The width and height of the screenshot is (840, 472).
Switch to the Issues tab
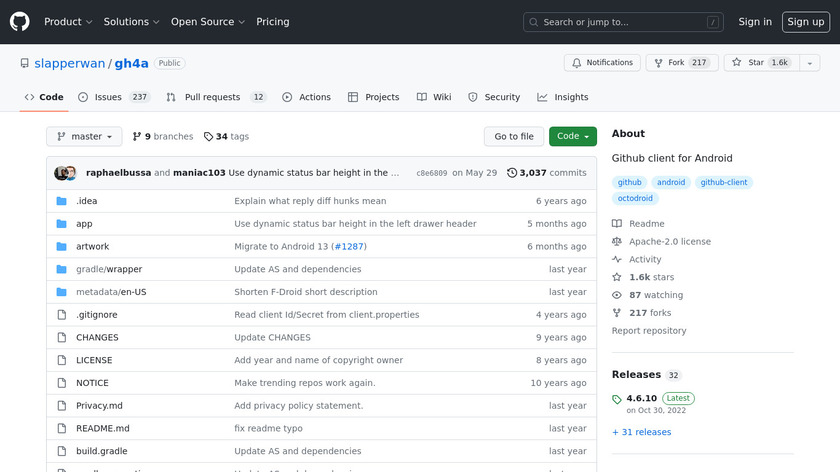[x=113, y=97]
